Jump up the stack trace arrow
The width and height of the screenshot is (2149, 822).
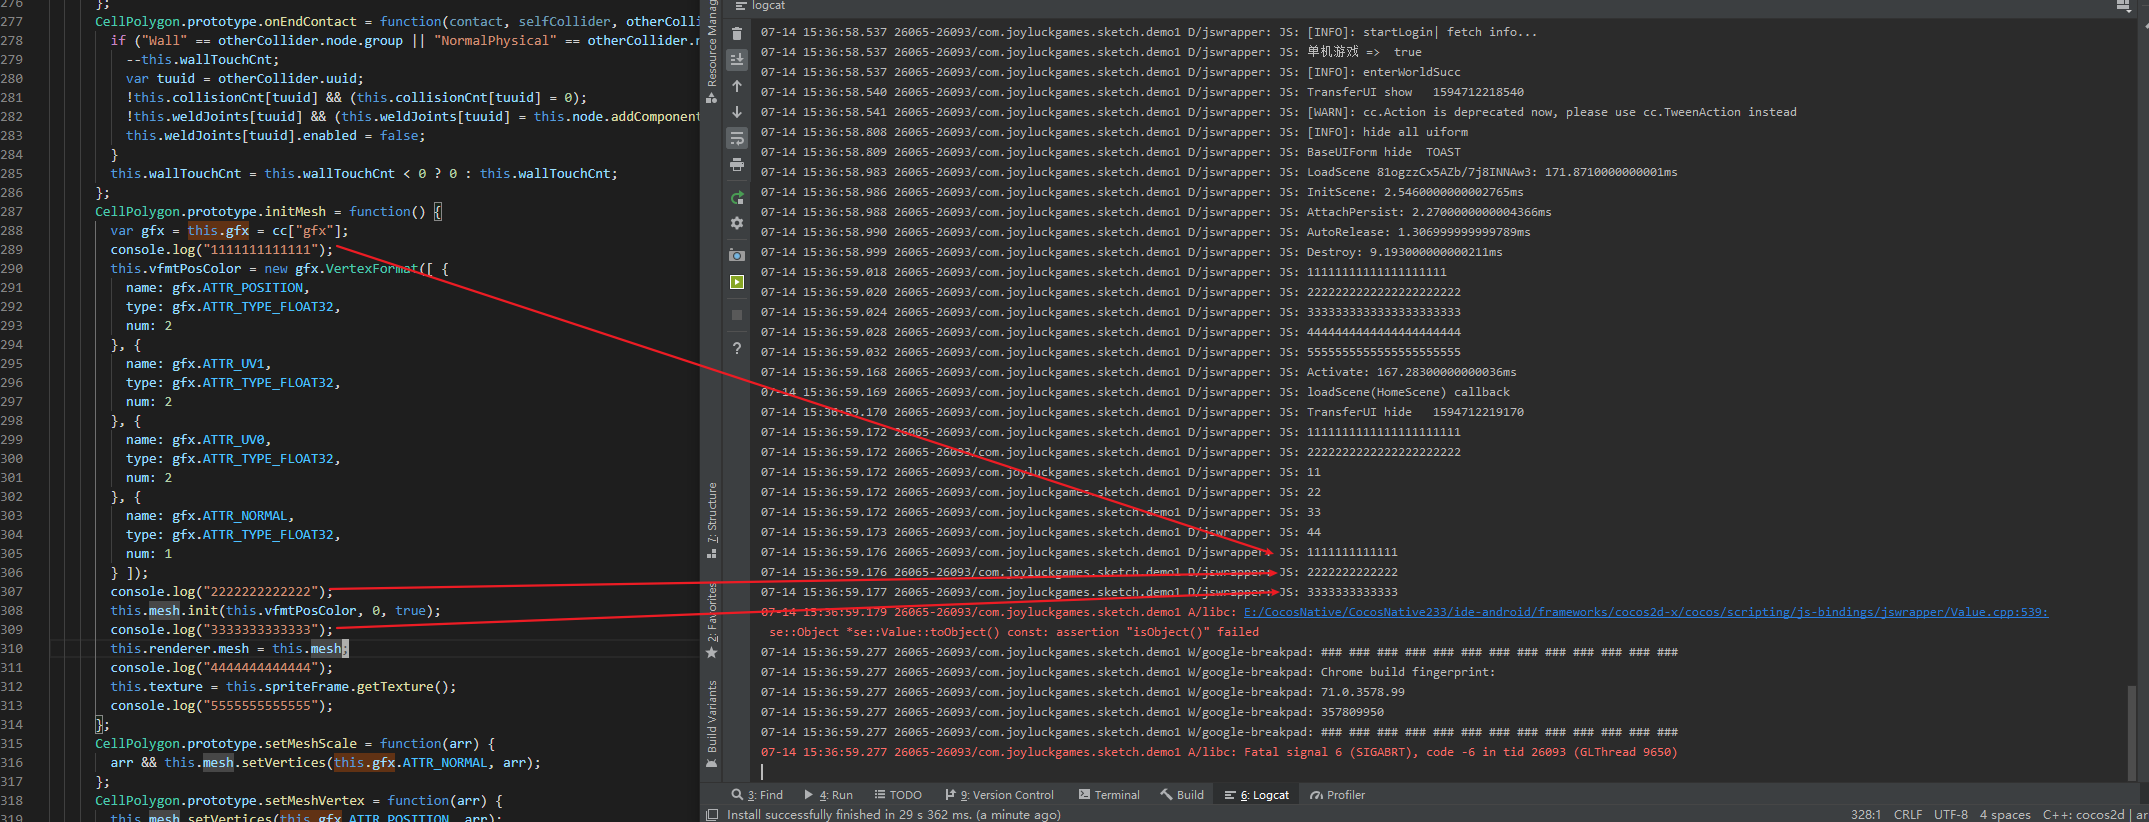point(737,86)
